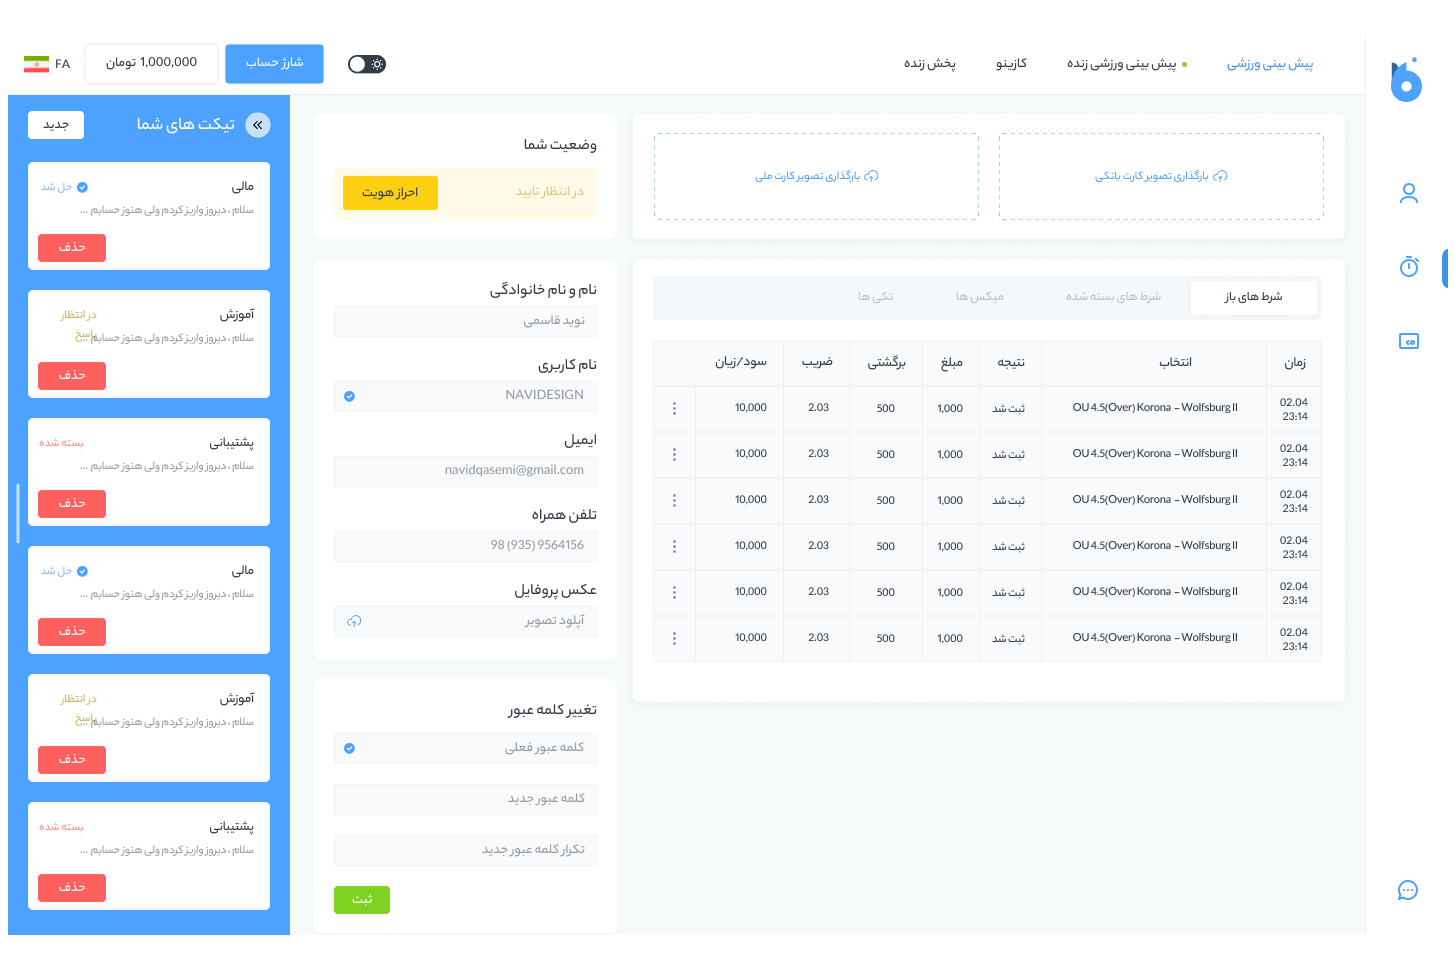Click Iran flag language selector

[x=37, y=64]
